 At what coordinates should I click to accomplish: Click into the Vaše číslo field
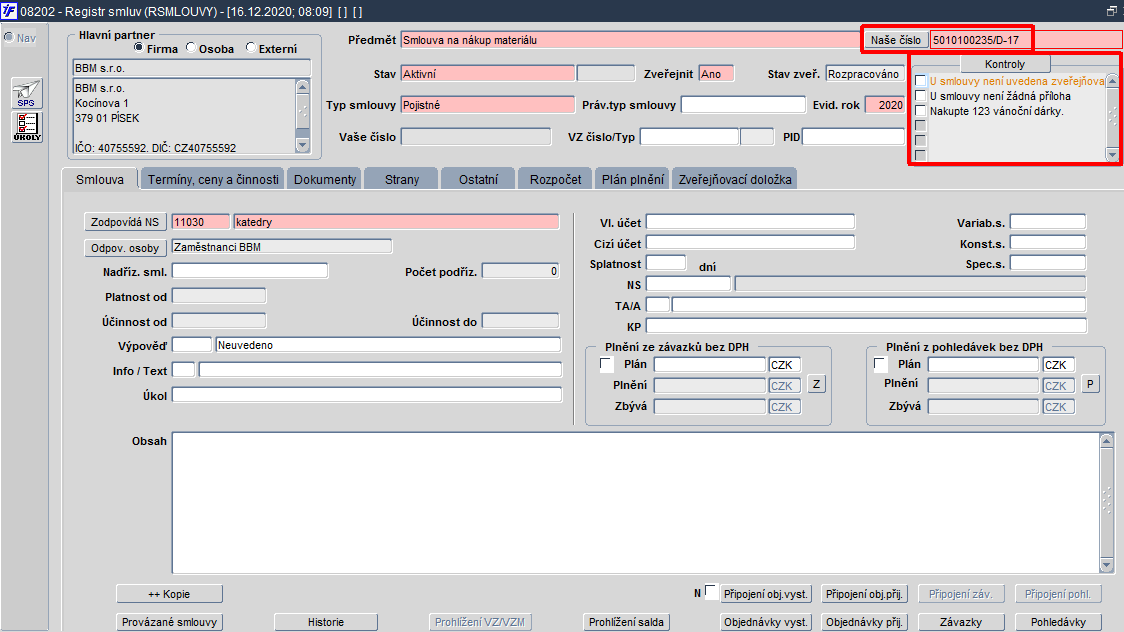point(476,137)
